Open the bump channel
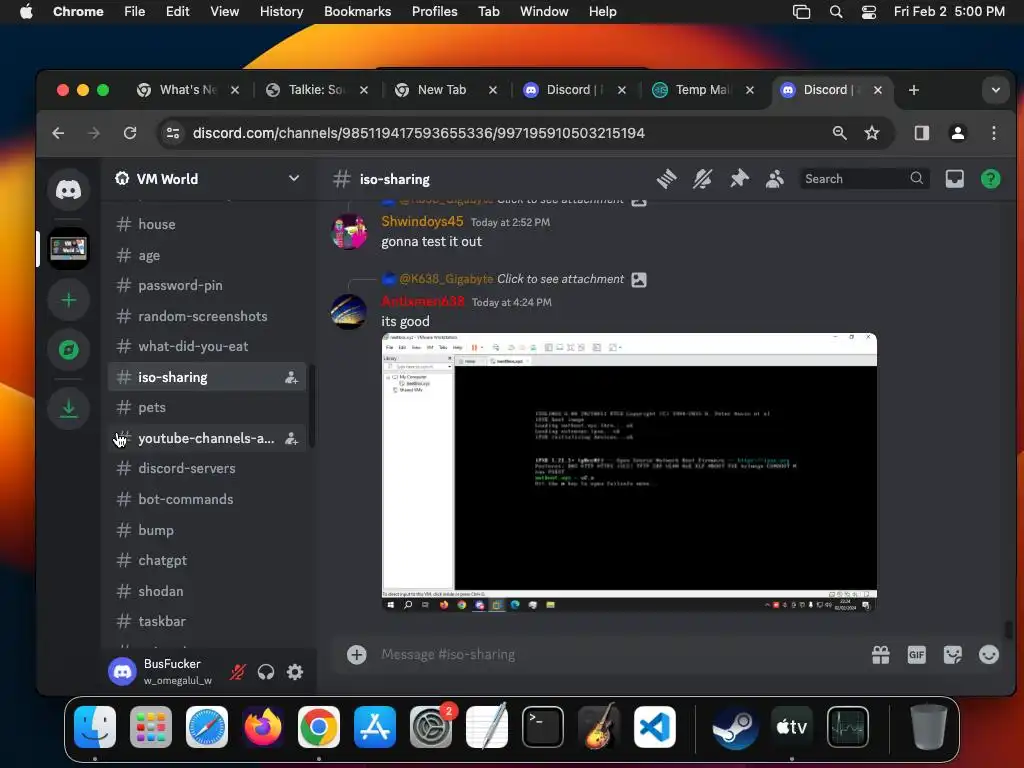The image size is (1024, 768). 206,530
